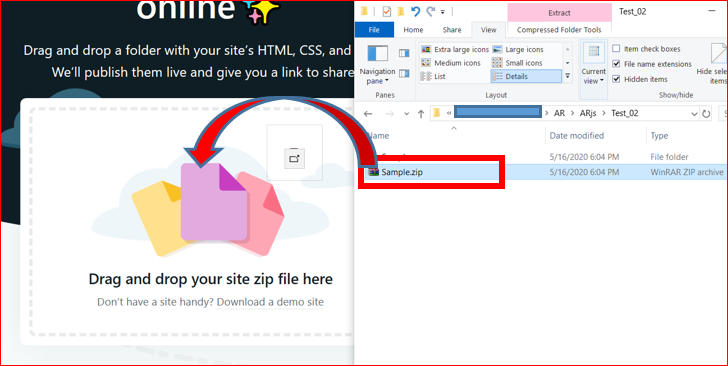Switch to List layout
This screenshot has width=728, height=366.
[433, 76]
